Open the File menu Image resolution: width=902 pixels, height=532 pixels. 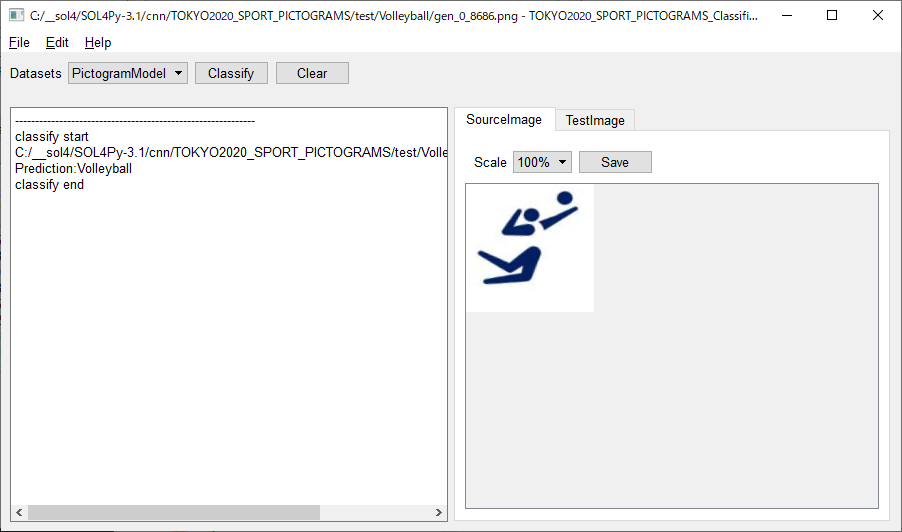19,43
